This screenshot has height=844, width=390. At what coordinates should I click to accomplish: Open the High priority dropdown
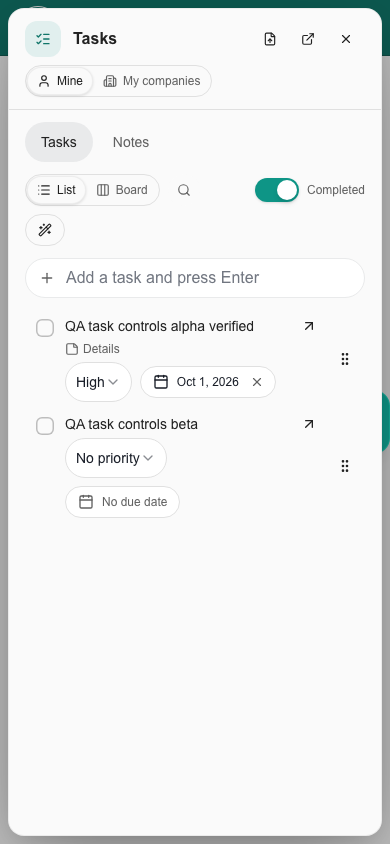(x=98, y=382)
